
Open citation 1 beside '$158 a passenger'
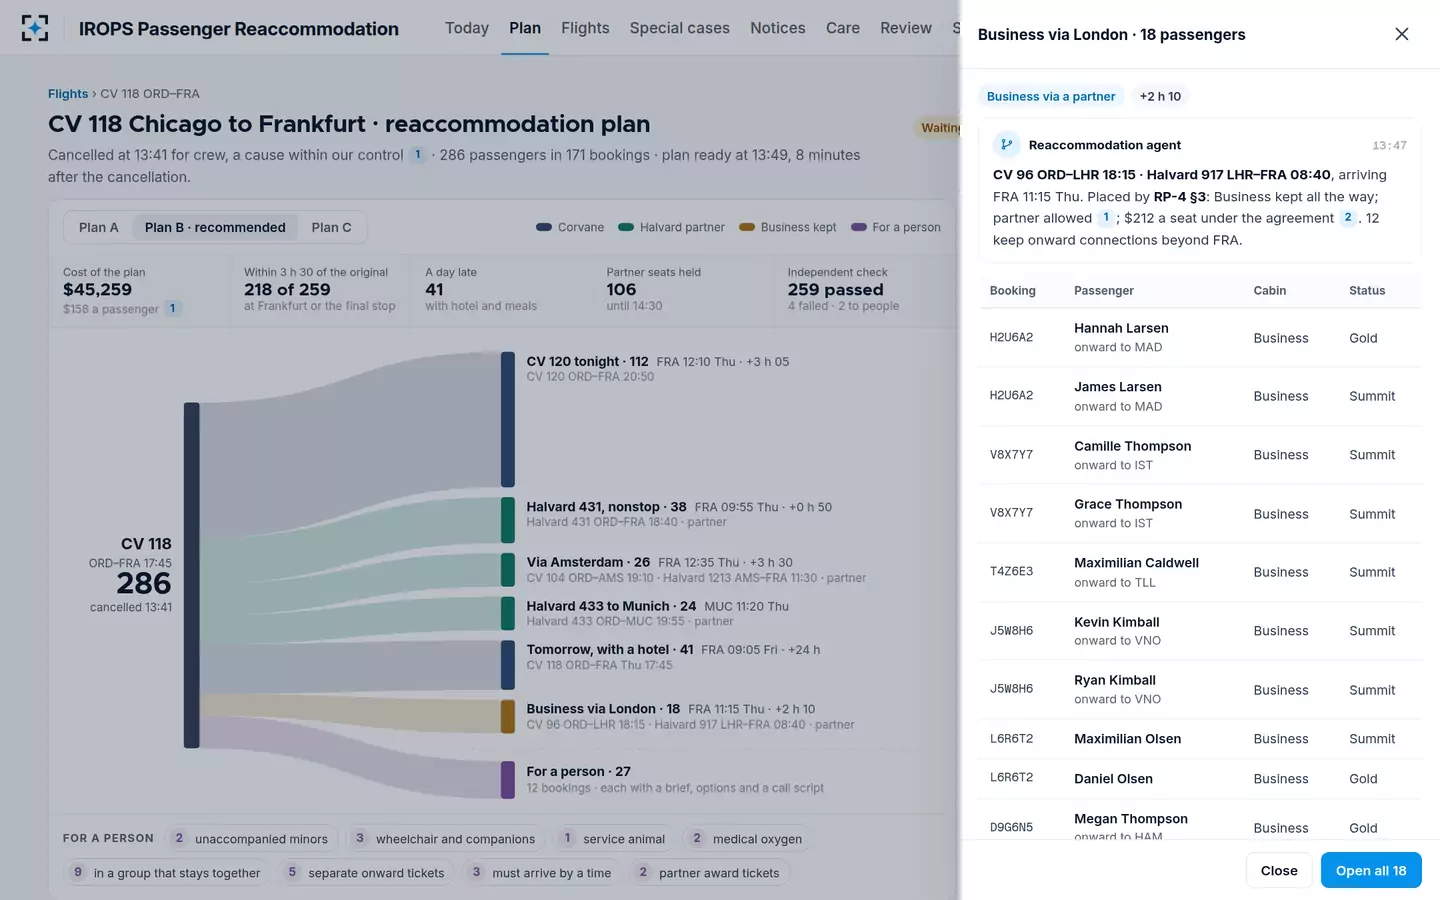point(172,309)
